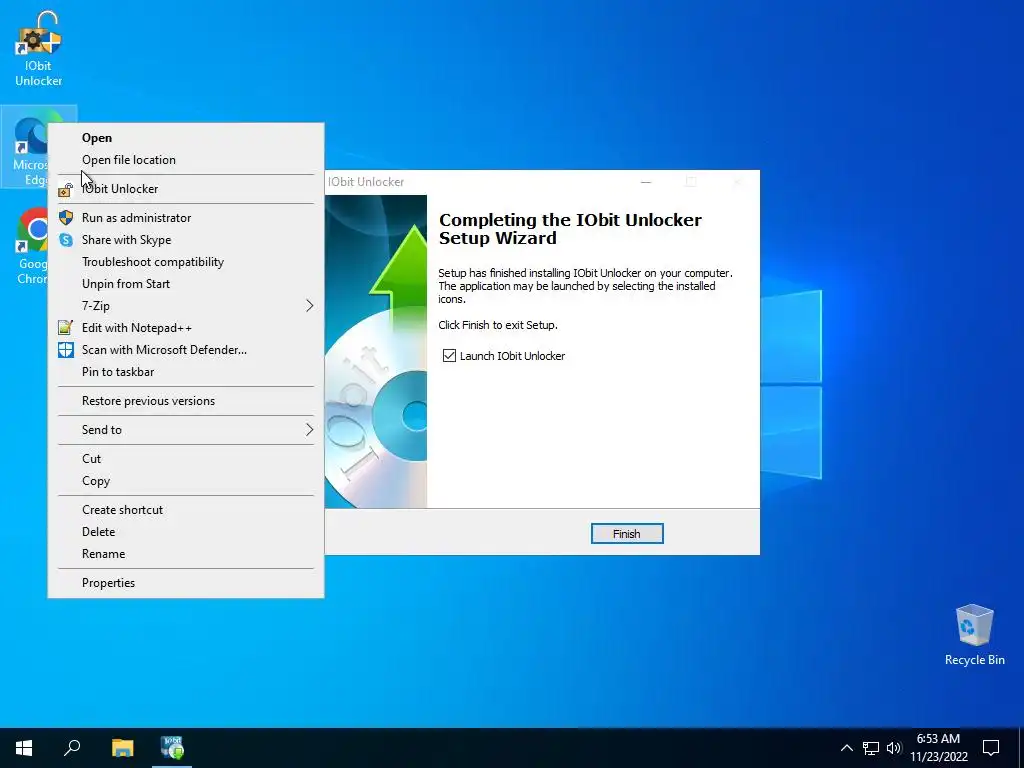Open taskbar search magnifier
This screenshot has width=1024, height=768.
pos(72,748)
